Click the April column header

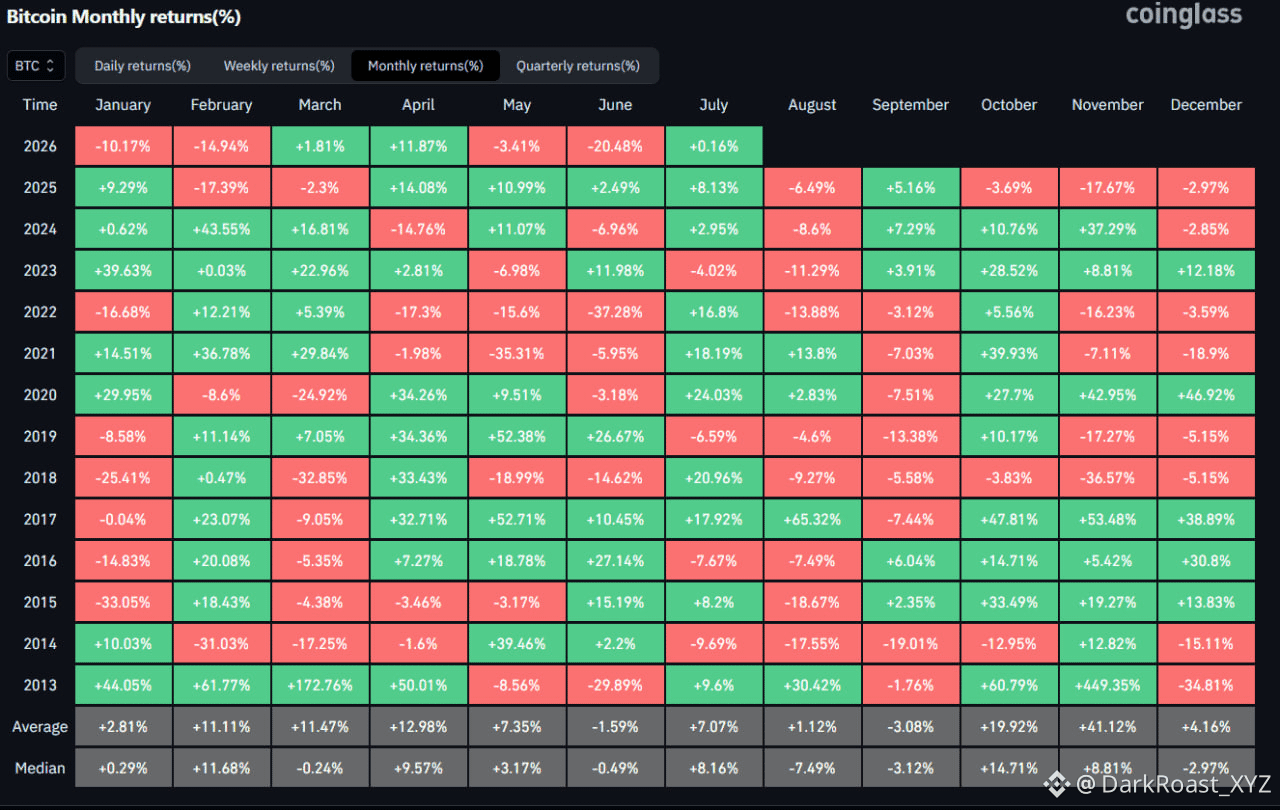(418, 105)
